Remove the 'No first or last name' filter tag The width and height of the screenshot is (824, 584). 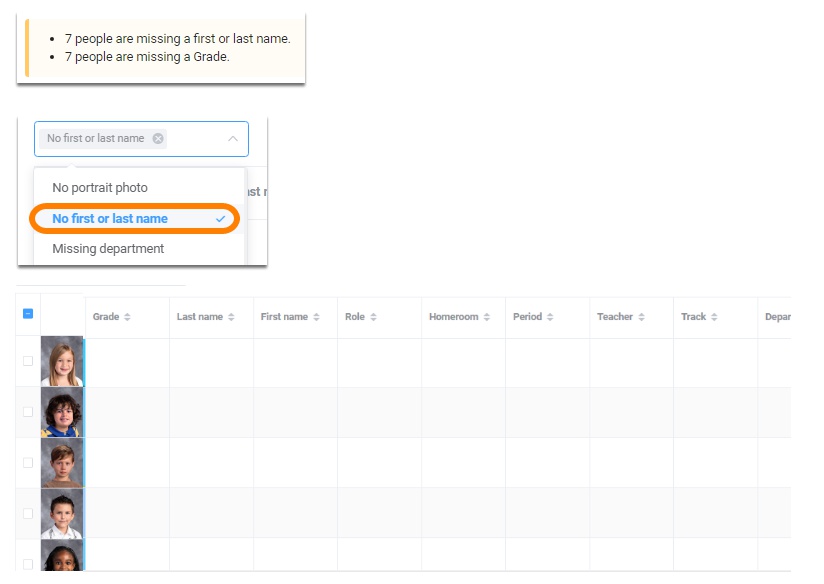158,139
